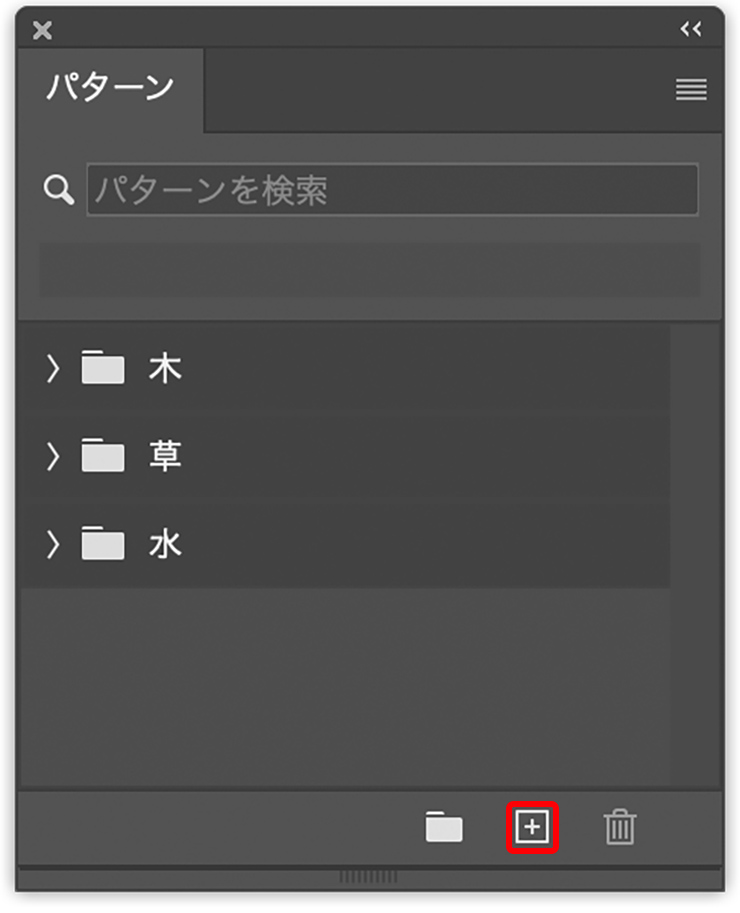Select the パターン panel tab

click(x=111, y=89)
